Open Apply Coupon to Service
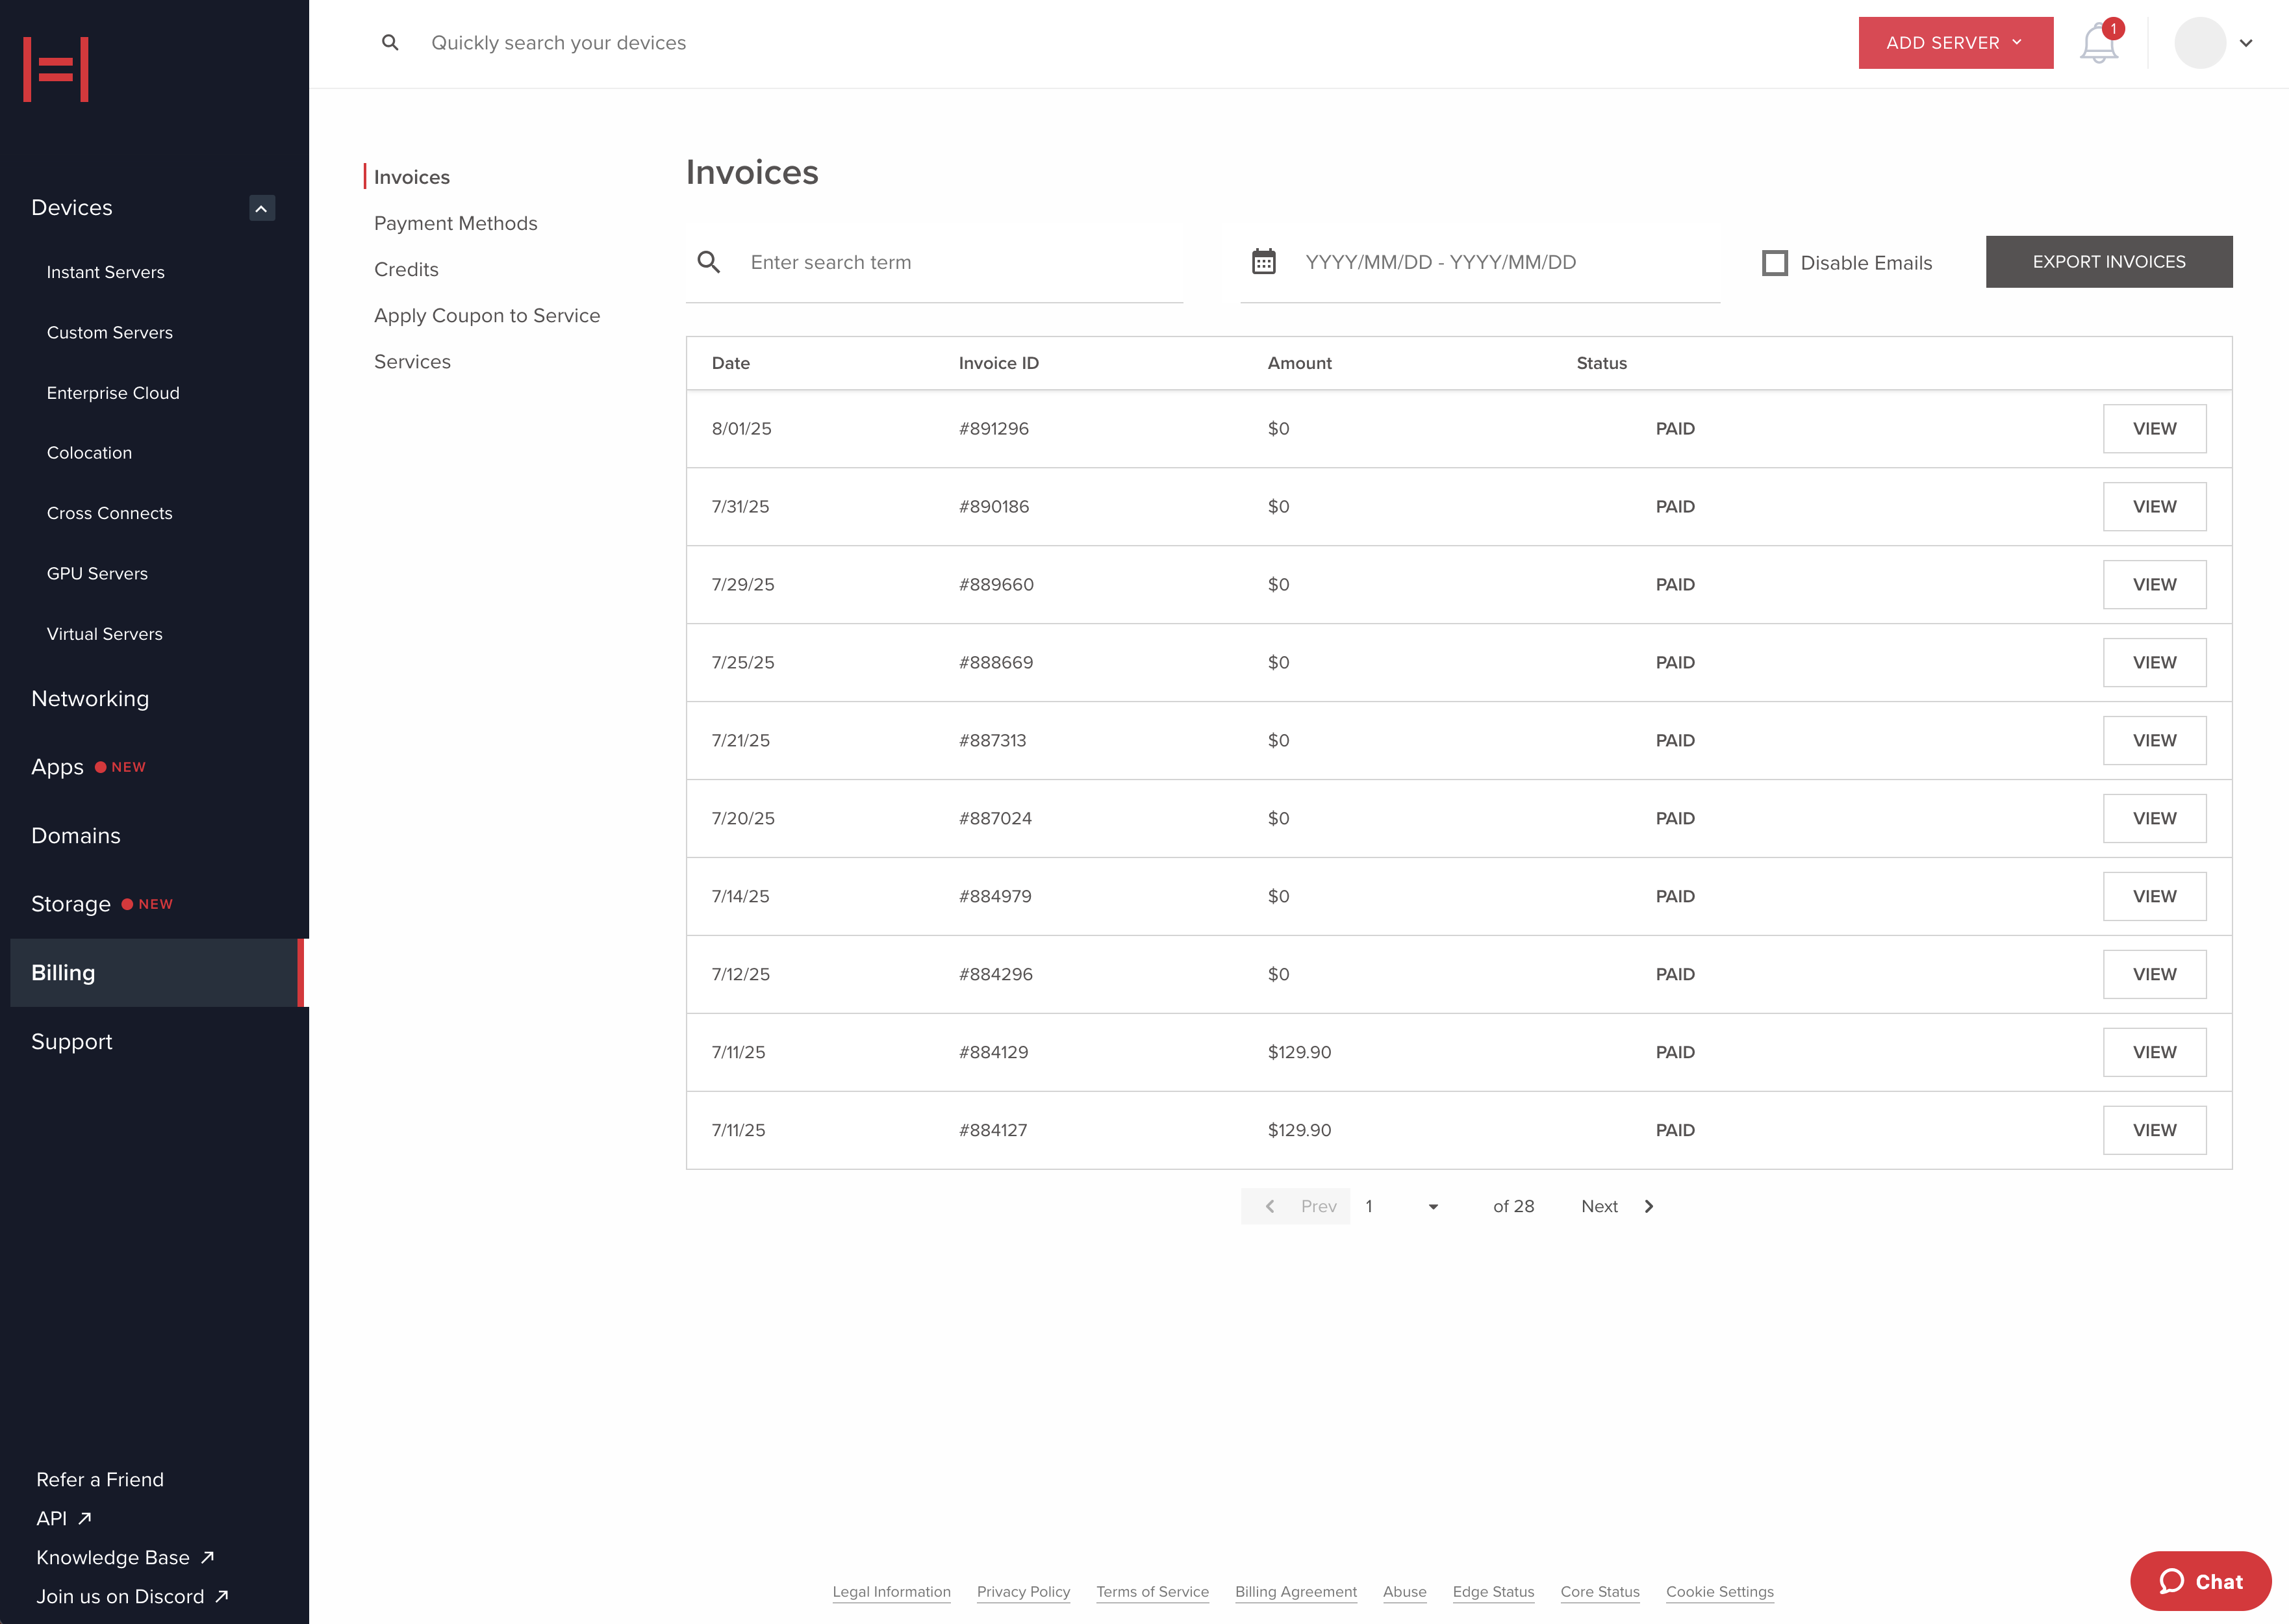 point(487,315)
